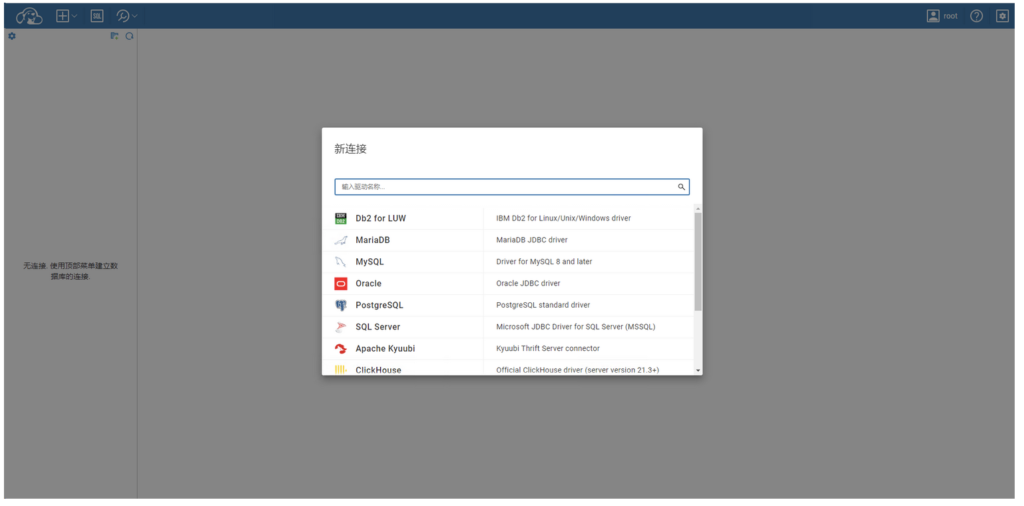Click the driver list scroll-up arrow
This screenshot has height=506, width=1024.
click(x=698, y=209)
